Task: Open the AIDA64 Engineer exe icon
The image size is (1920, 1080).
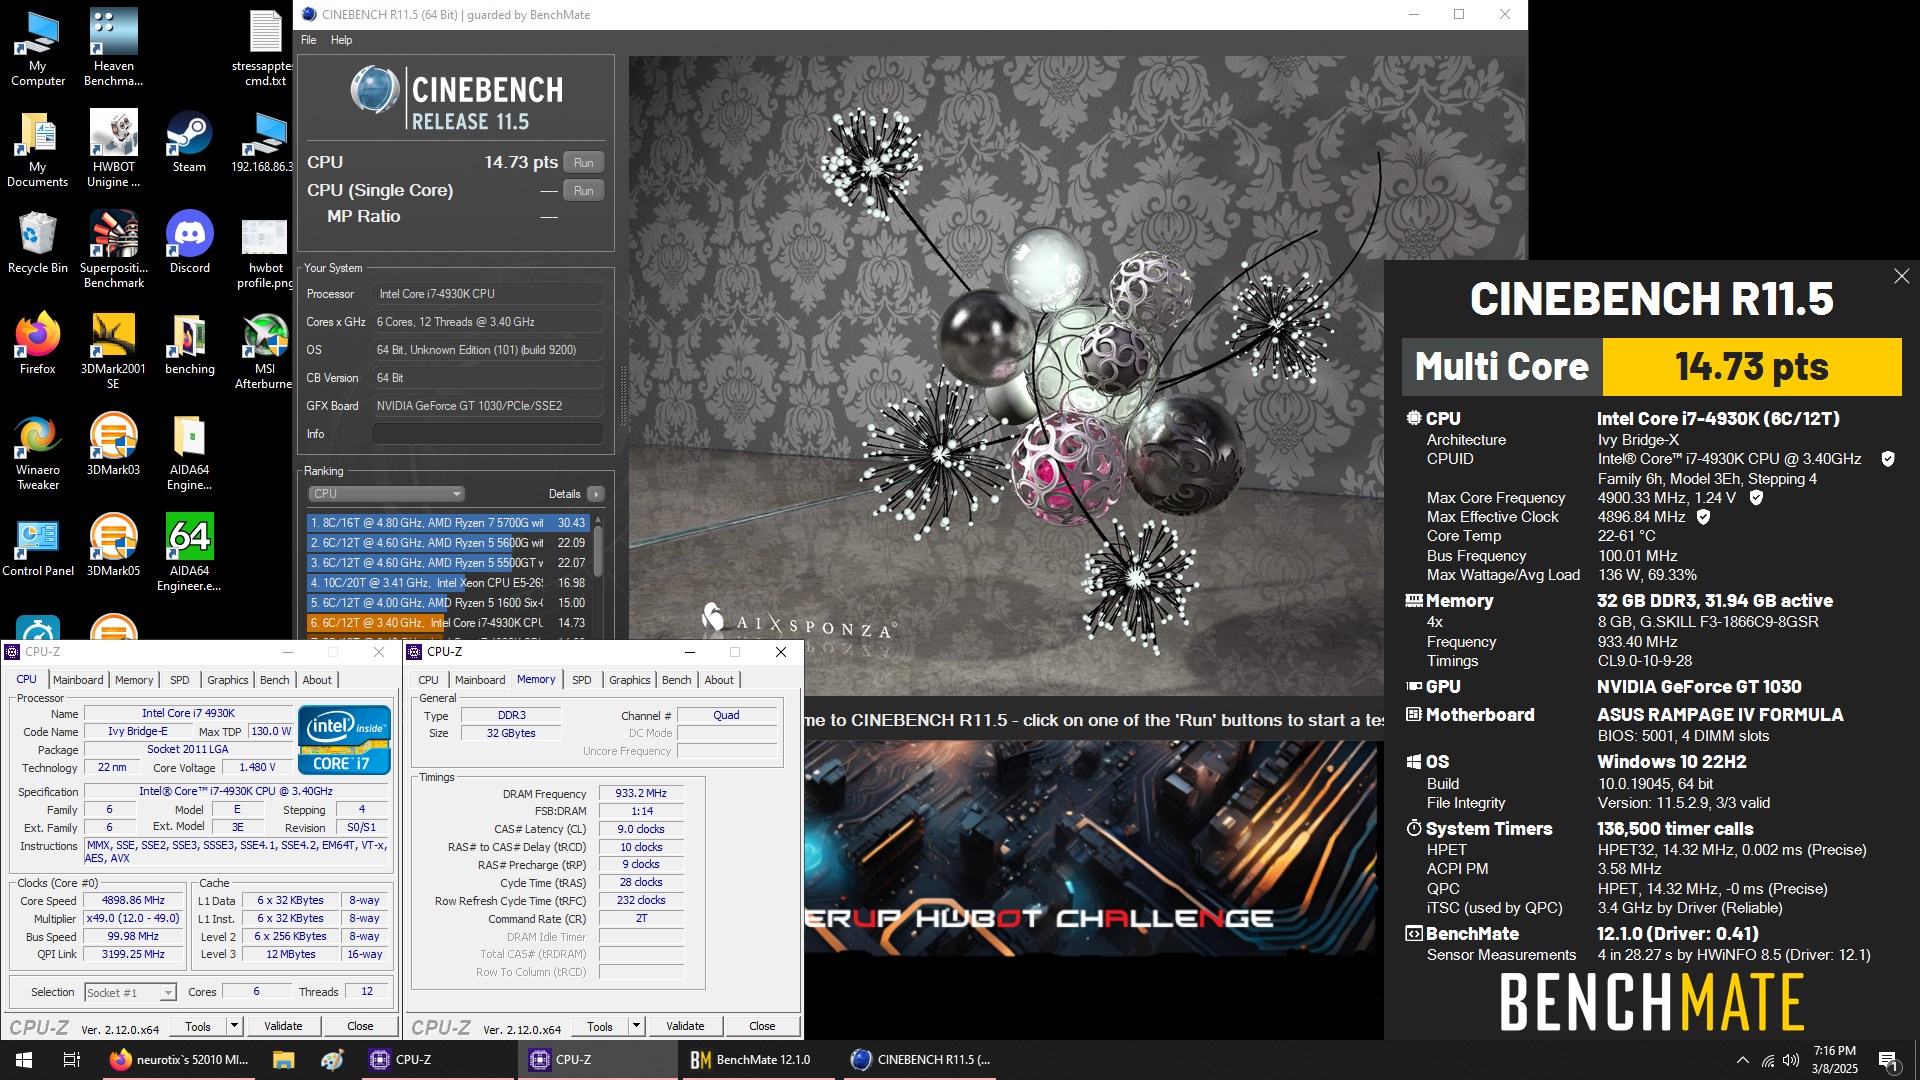Action: (x=189, y=552)
